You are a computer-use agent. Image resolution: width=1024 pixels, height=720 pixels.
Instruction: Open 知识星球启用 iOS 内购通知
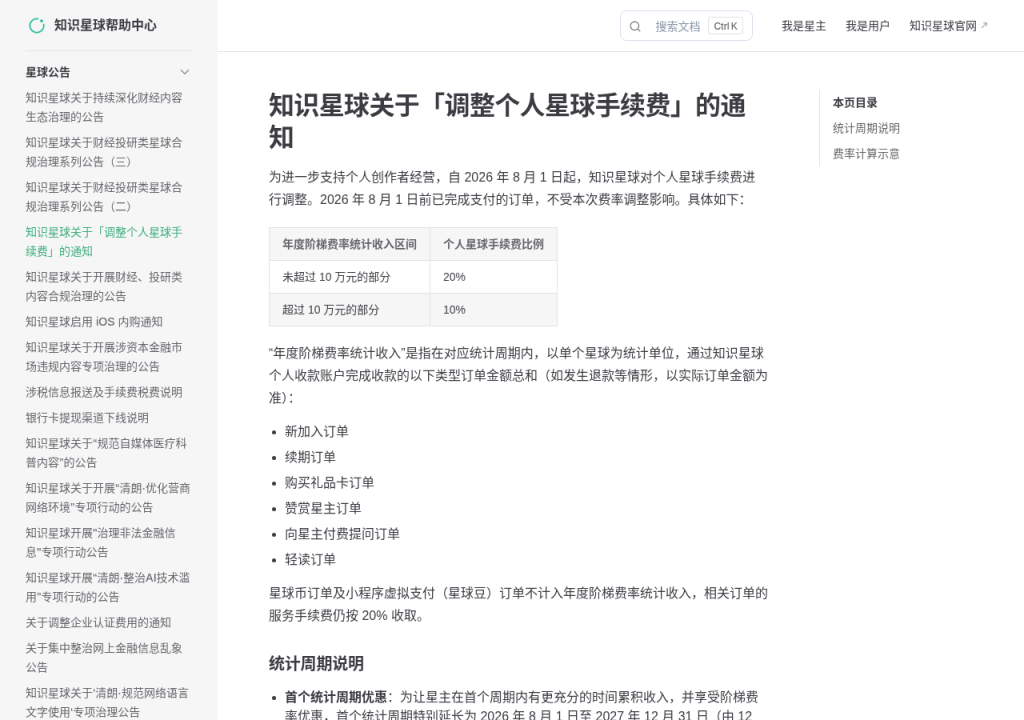coord(94,321)
